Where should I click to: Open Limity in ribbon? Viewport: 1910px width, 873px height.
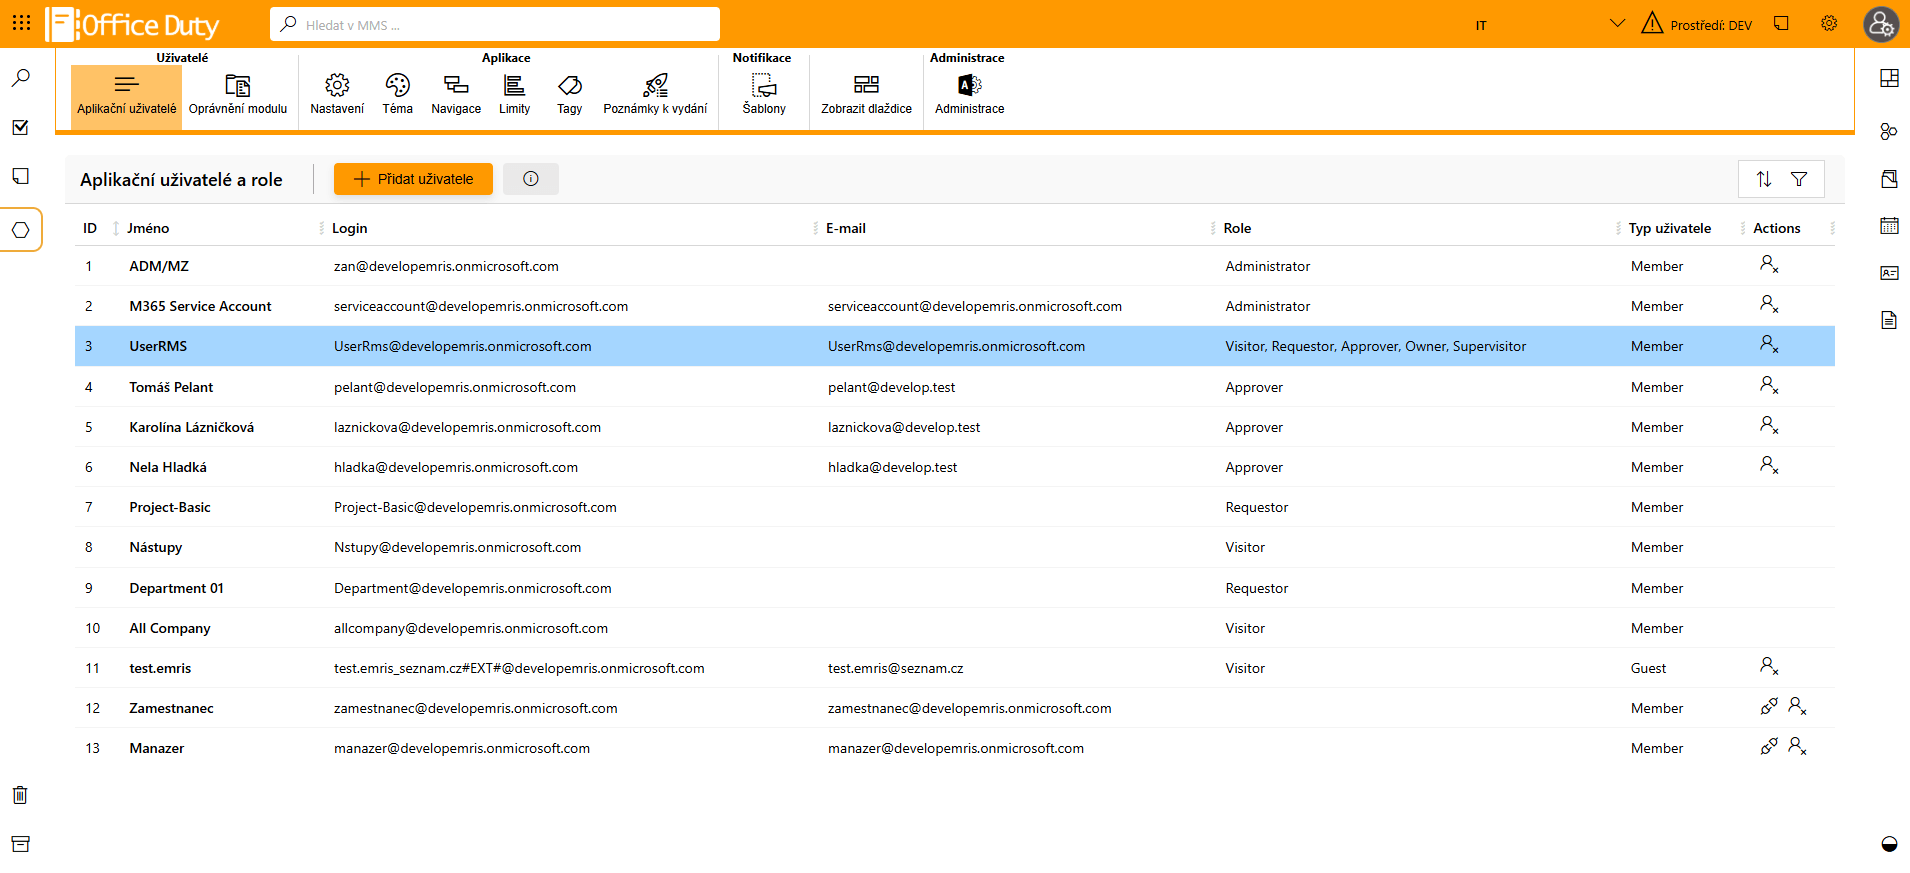[x=515, y=96]
